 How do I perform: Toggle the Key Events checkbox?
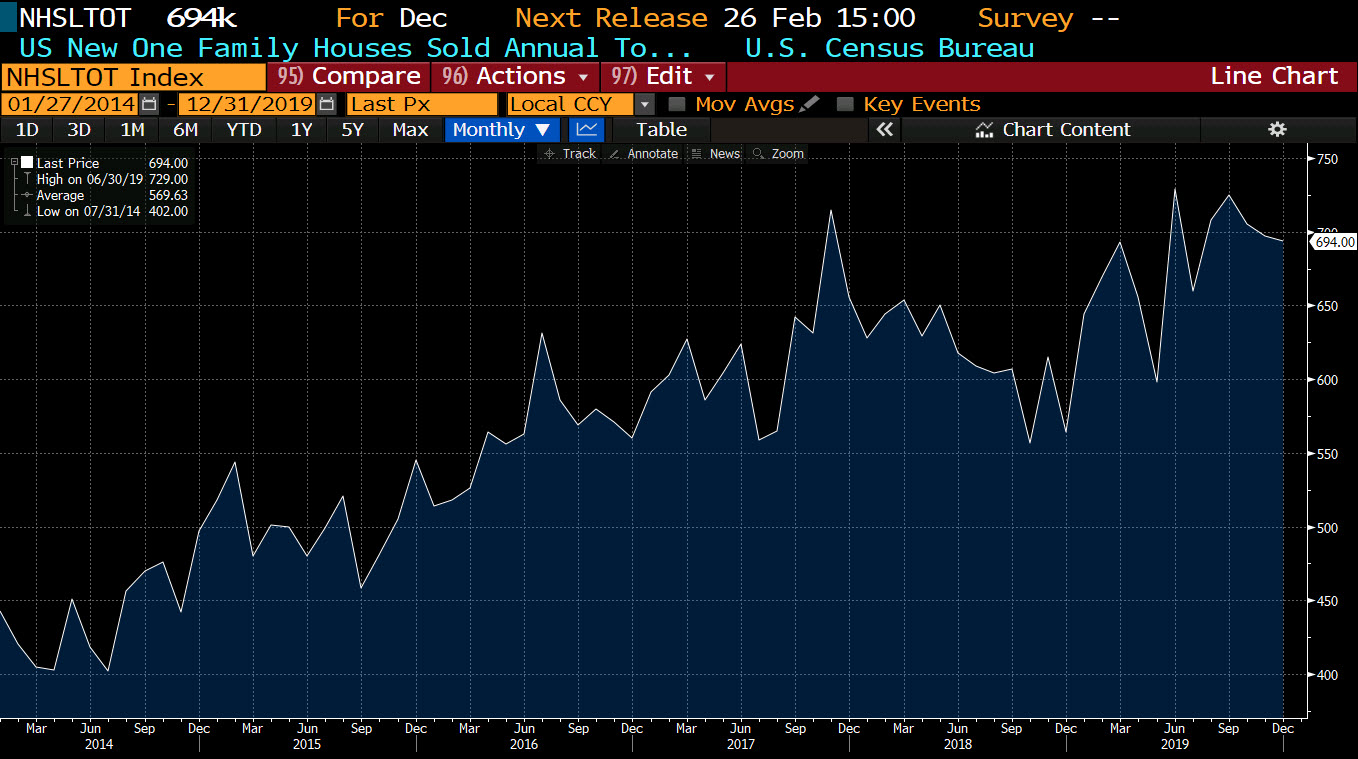845,104
